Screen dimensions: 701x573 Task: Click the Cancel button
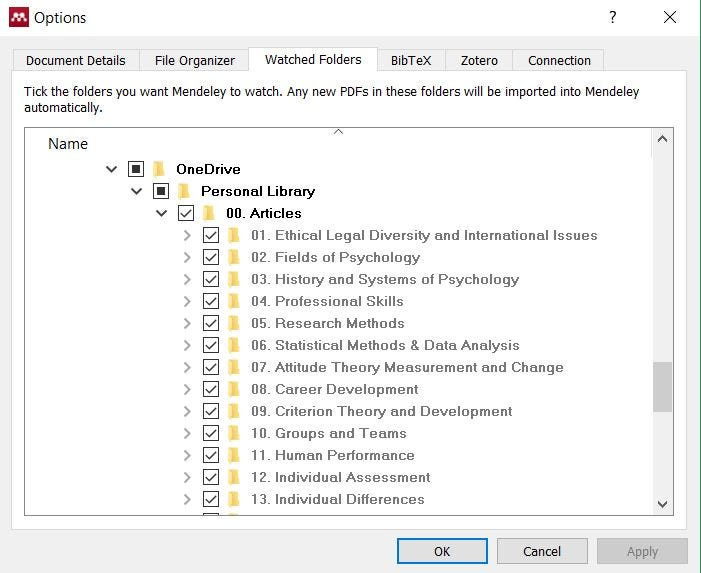click(x=542, y=552)
